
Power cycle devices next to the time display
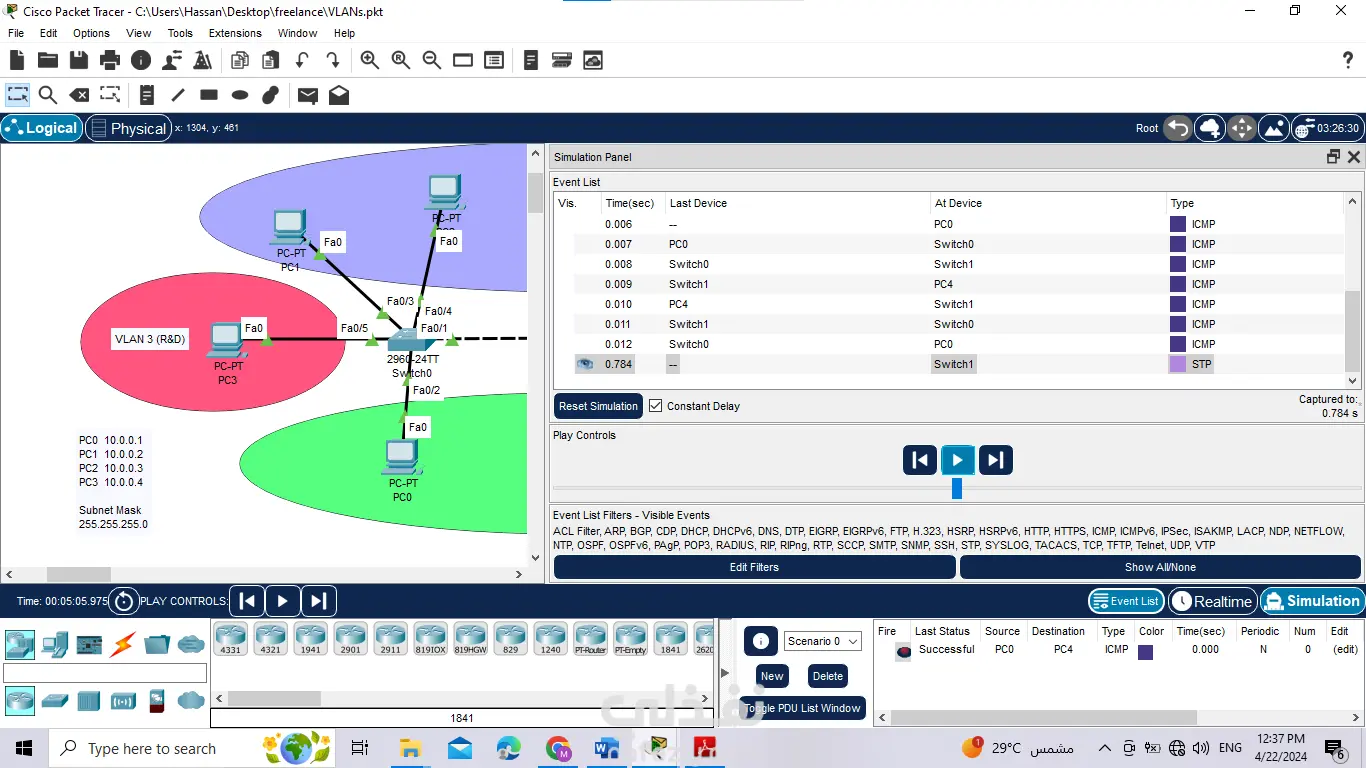124,601
